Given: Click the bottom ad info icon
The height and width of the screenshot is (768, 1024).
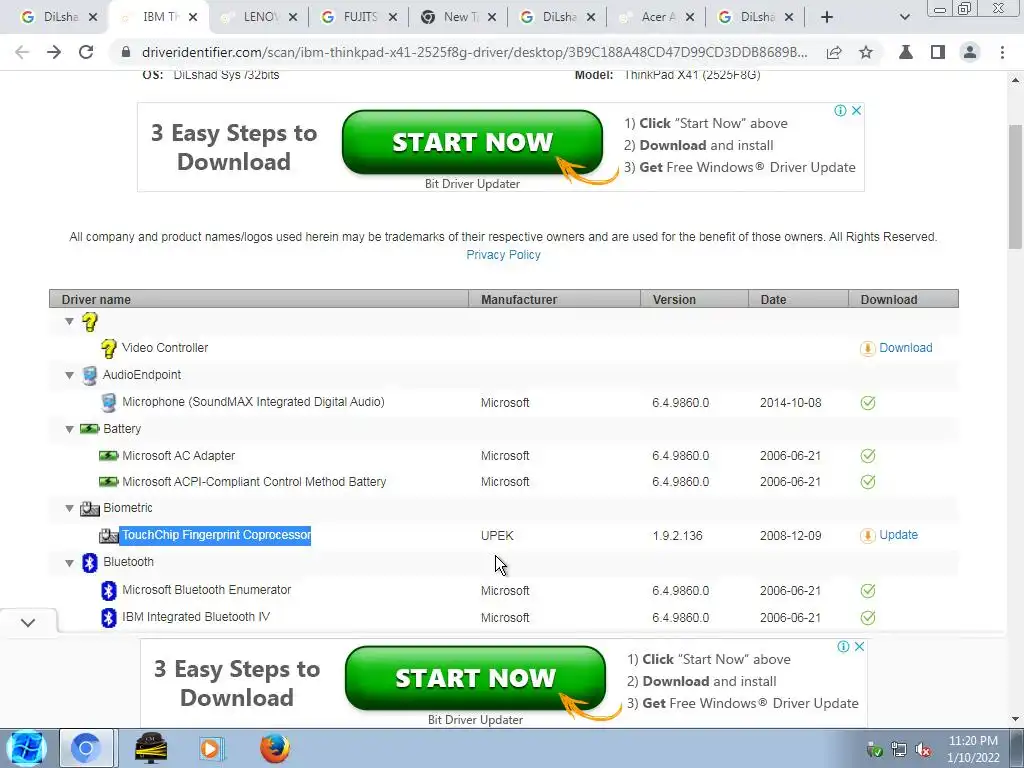Looking at the screenshot, I should click(x=844, y=647).
